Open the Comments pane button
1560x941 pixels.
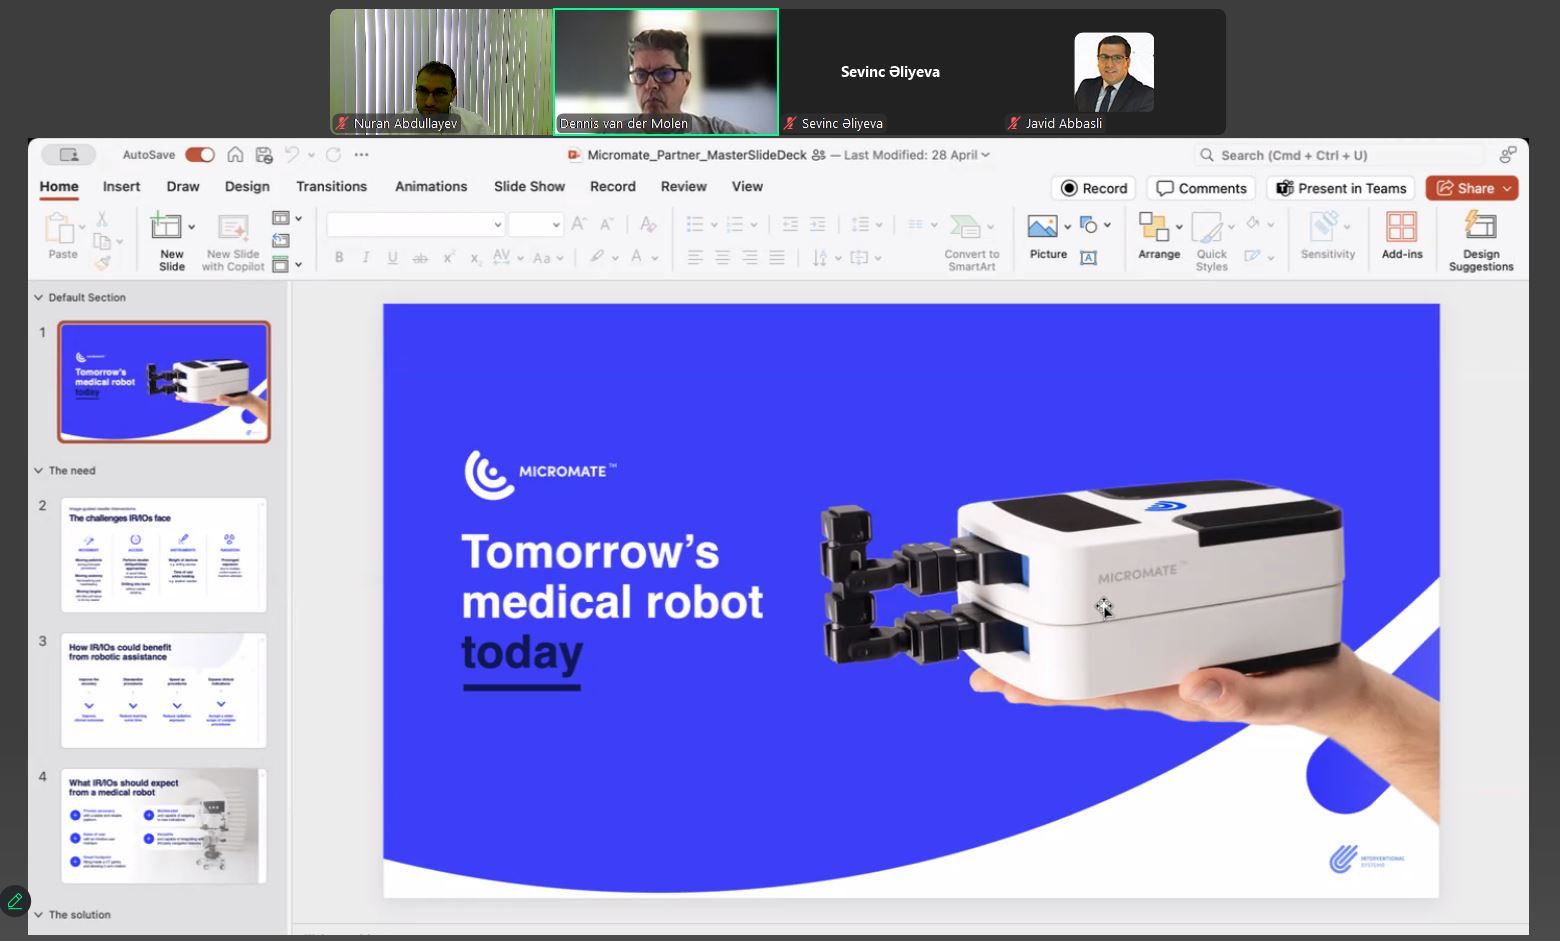click(1201, 188)
